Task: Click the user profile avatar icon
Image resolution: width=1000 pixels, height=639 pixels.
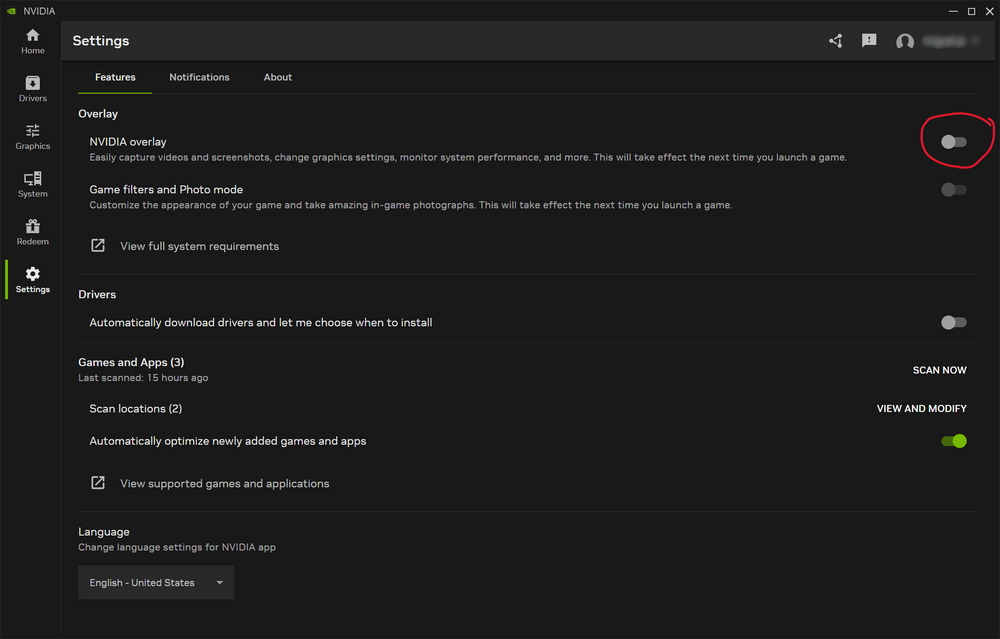Action: tap(905, 42)
